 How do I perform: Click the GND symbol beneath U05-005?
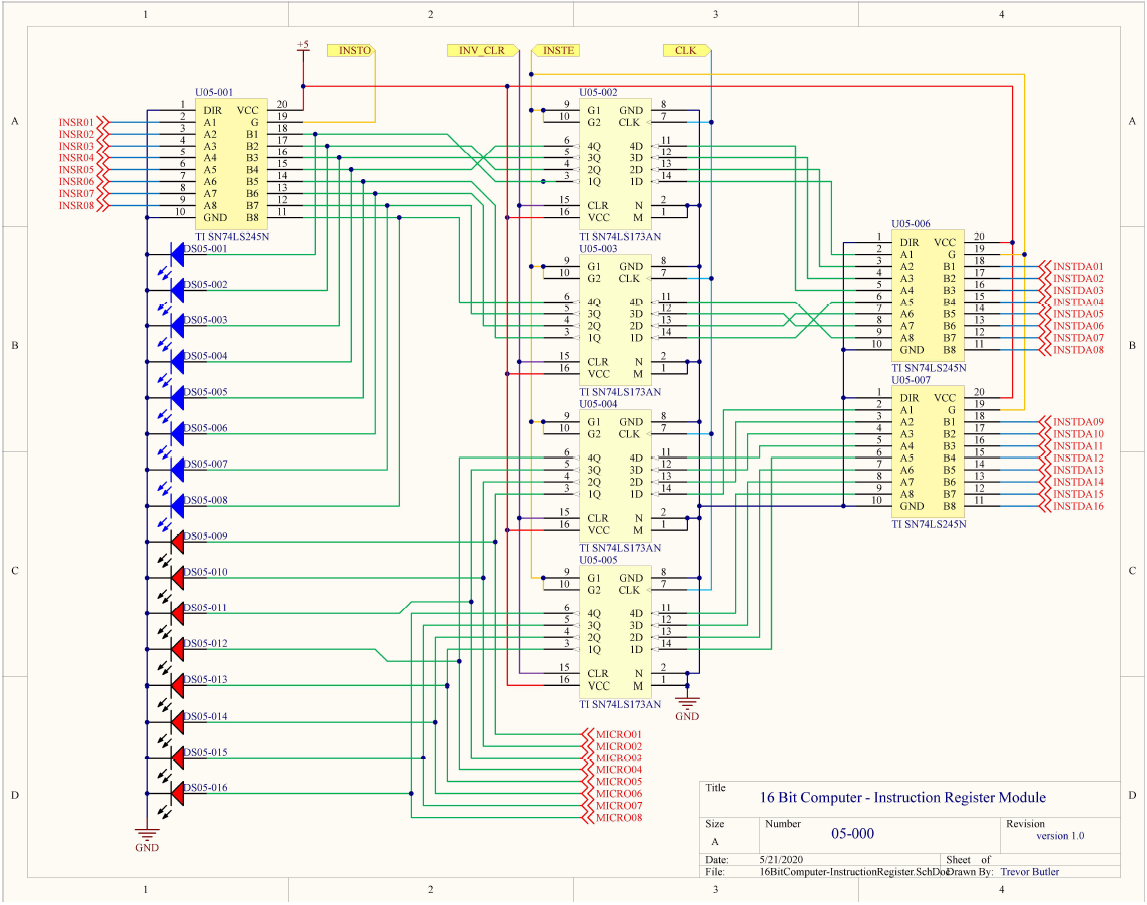(687, 704)
